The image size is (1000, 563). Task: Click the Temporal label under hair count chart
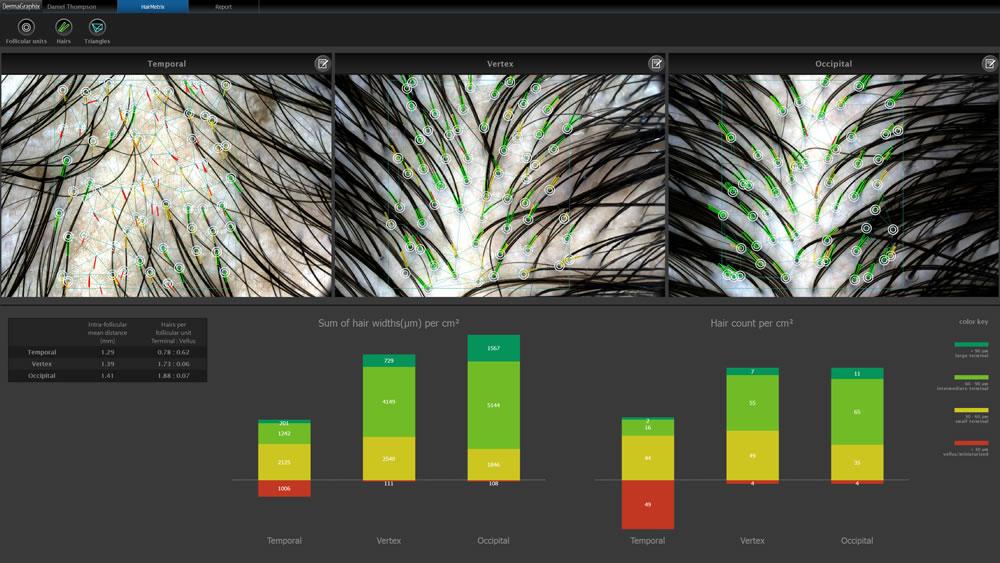pos(647,540)
